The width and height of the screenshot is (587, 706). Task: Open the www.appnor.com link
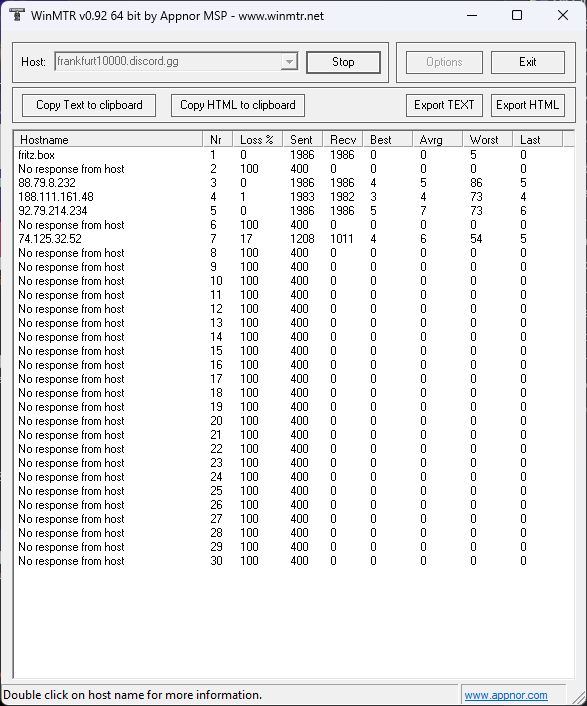[x=506, y=696]
